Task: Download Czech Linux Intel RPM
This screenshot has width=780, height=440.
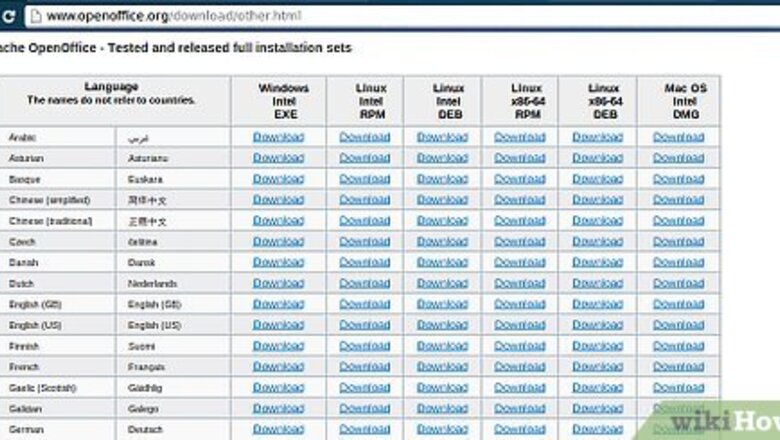Action: [x=365, y=241]
